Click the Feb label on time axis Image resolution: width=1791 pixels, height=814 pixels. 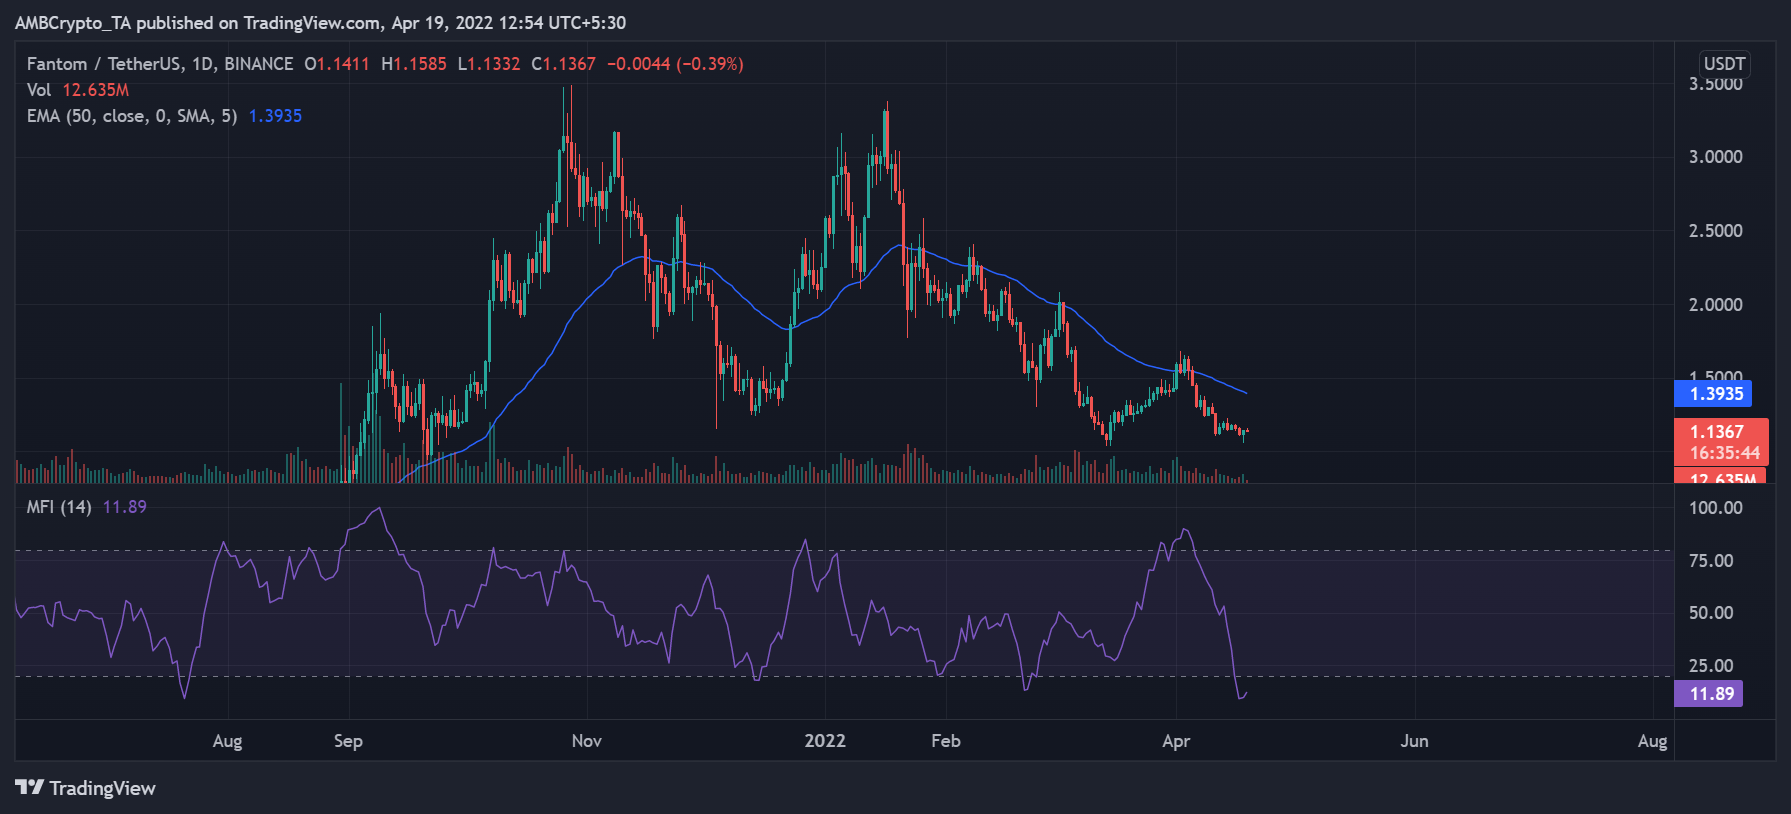pyautogui.click(x=946, y=741)
